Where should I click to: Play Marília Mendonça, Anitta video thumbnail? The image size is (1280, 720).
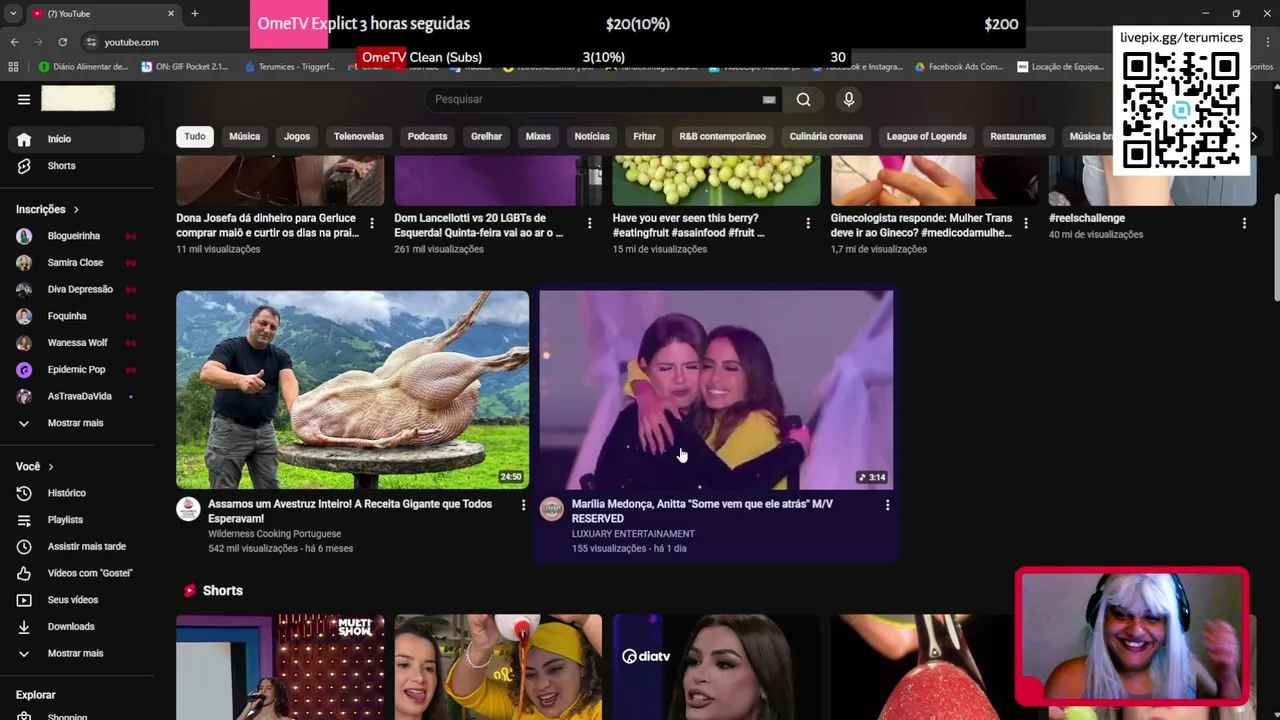pos(716,390)
